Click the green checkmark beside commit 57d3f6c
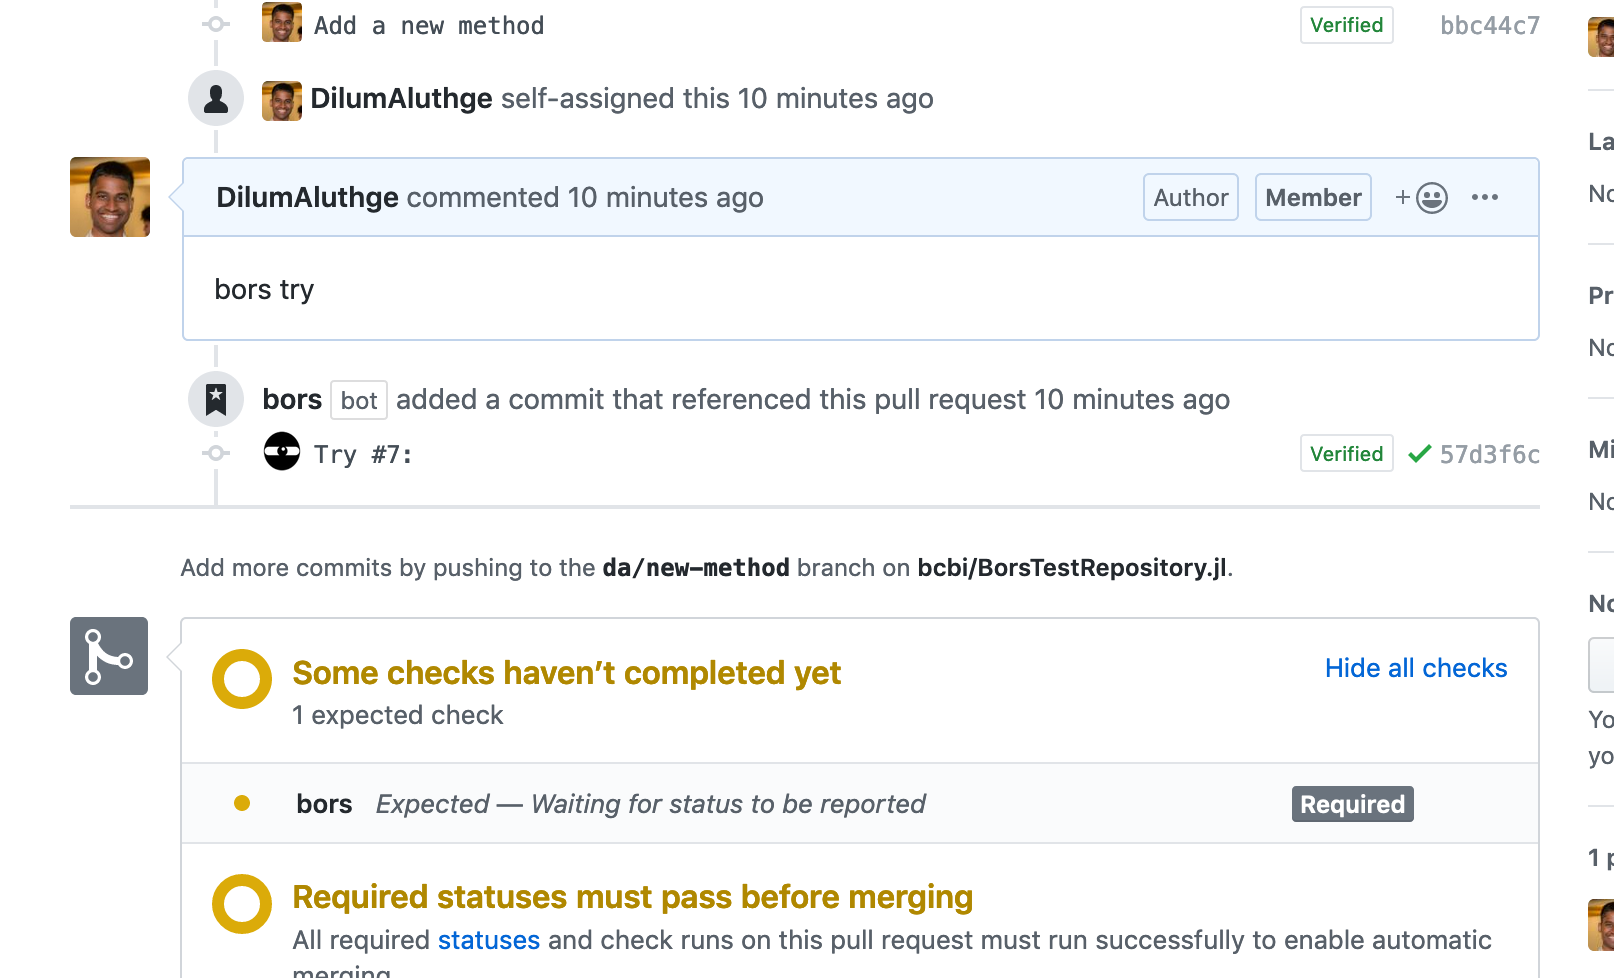This screenshot has height=978, width=1614. (1419, 454)
